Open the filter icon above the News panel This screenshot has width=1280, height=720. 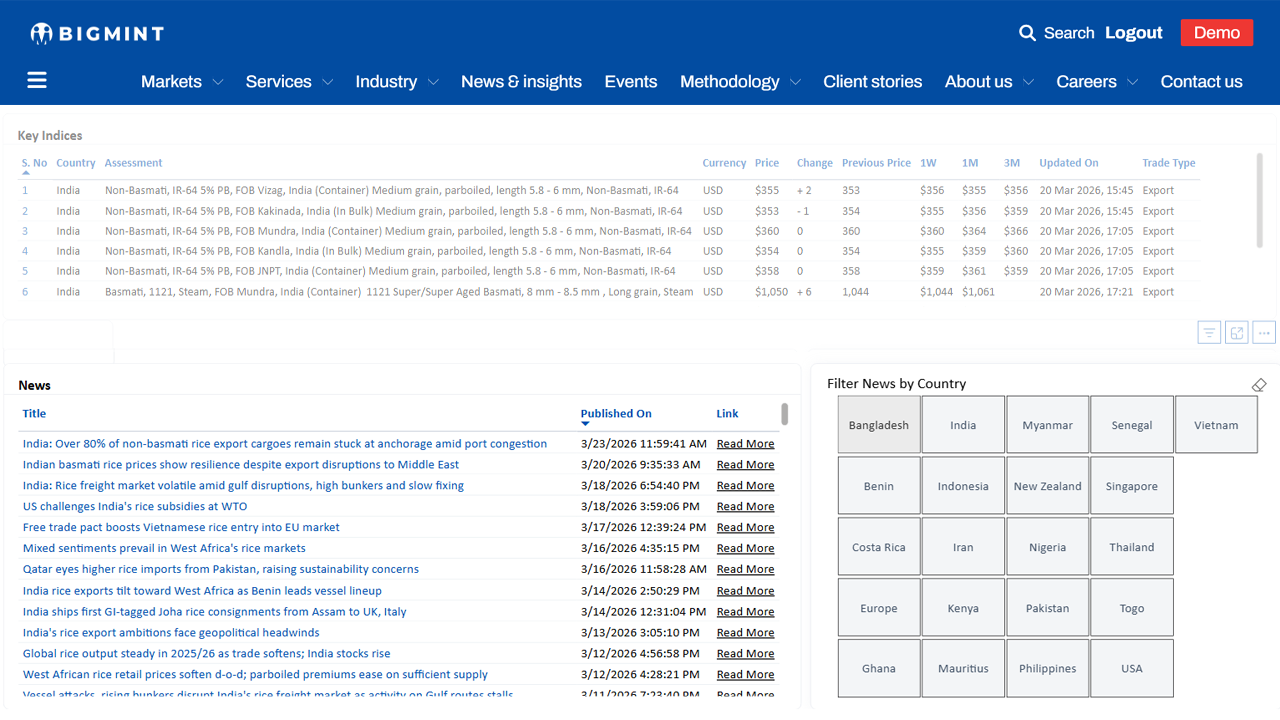1209,333
